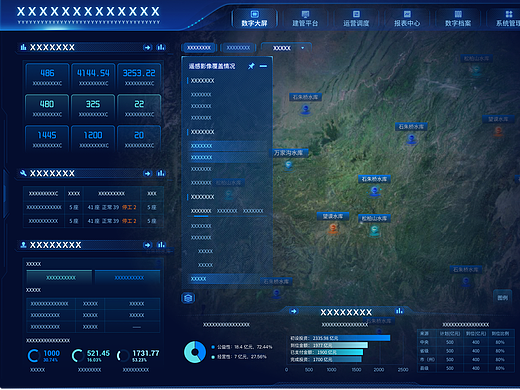Expand the XXXXX dropdown above the map
This screenshot has width=520, height=390.
click(x=287, y=48)
